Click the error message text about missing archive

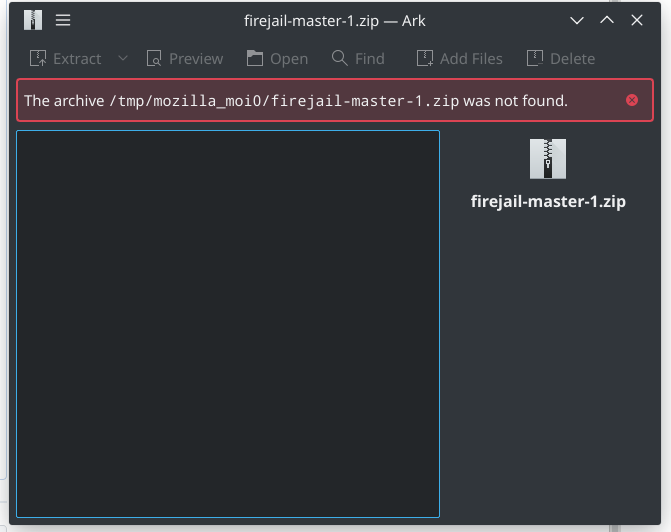tap(296, 101)
